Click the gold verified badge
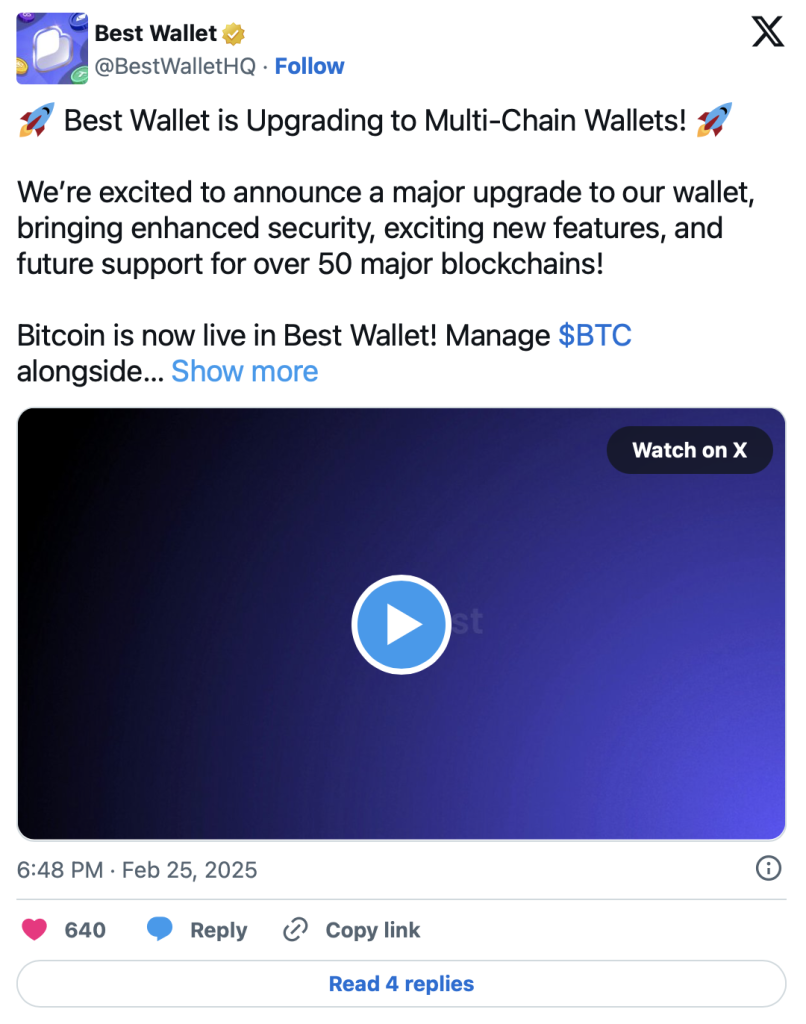This screenshot has width=806, height=1024. pos(233,34)
